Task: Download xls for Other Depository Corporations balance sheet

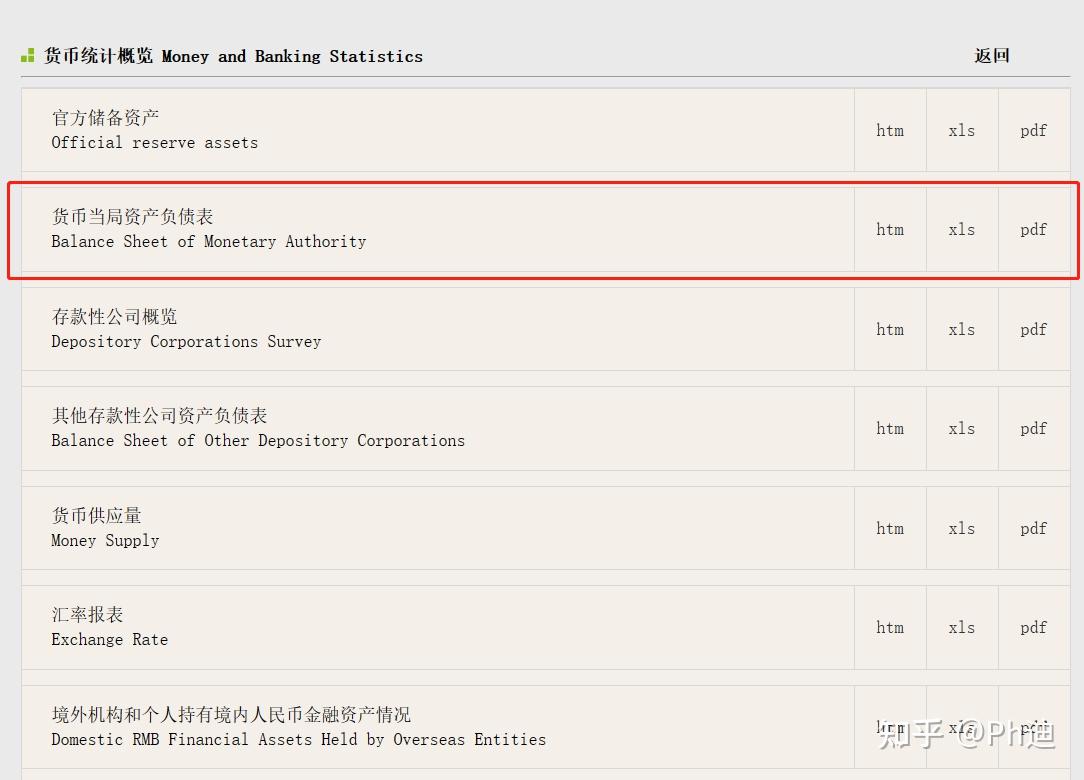Action: [x=962, y=428]
